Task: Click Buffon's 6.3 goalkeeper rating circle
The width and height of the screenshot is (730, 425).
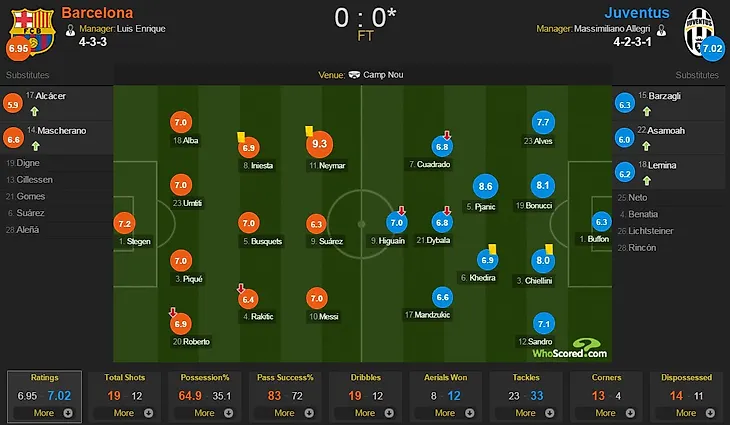Action: [x=601, y=222]
